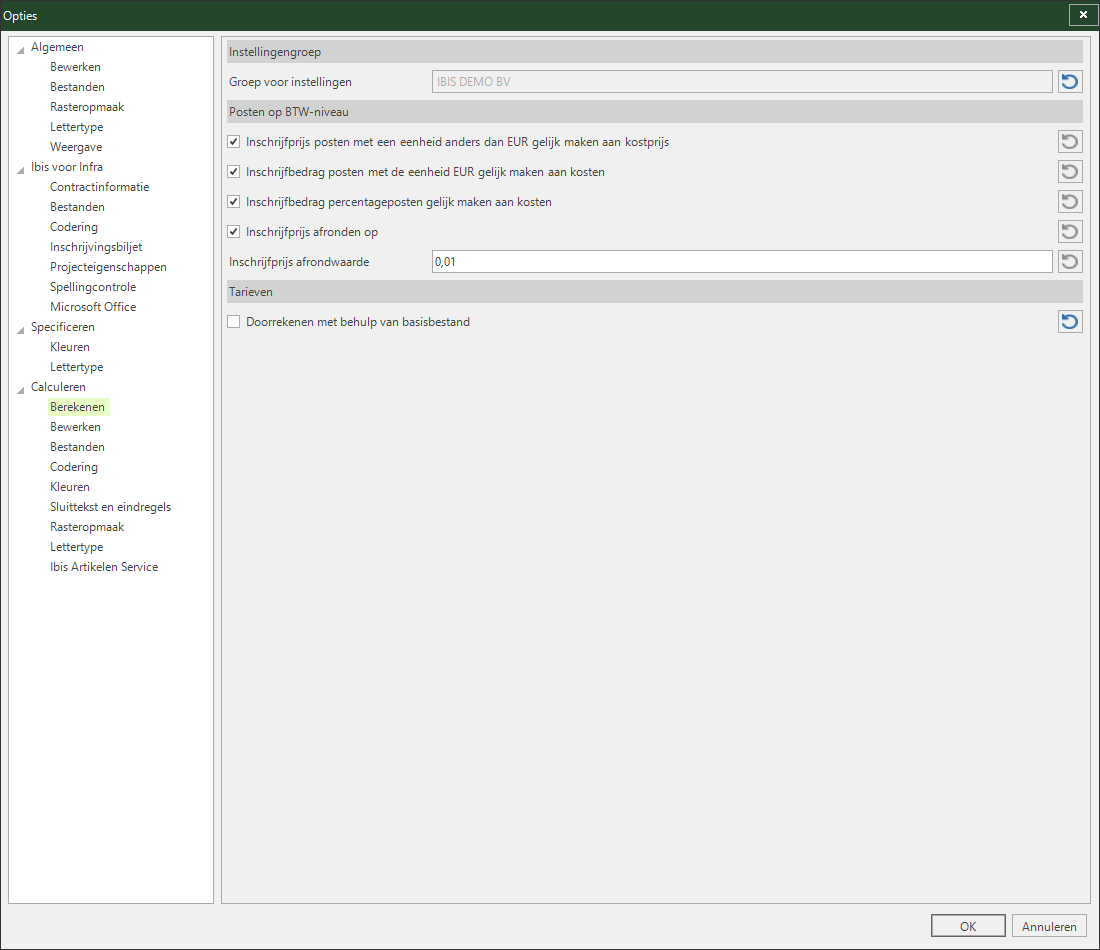1100x950 pixels.
Task: Reset the Groep voor instellingen field
Action: point(1070,81)
